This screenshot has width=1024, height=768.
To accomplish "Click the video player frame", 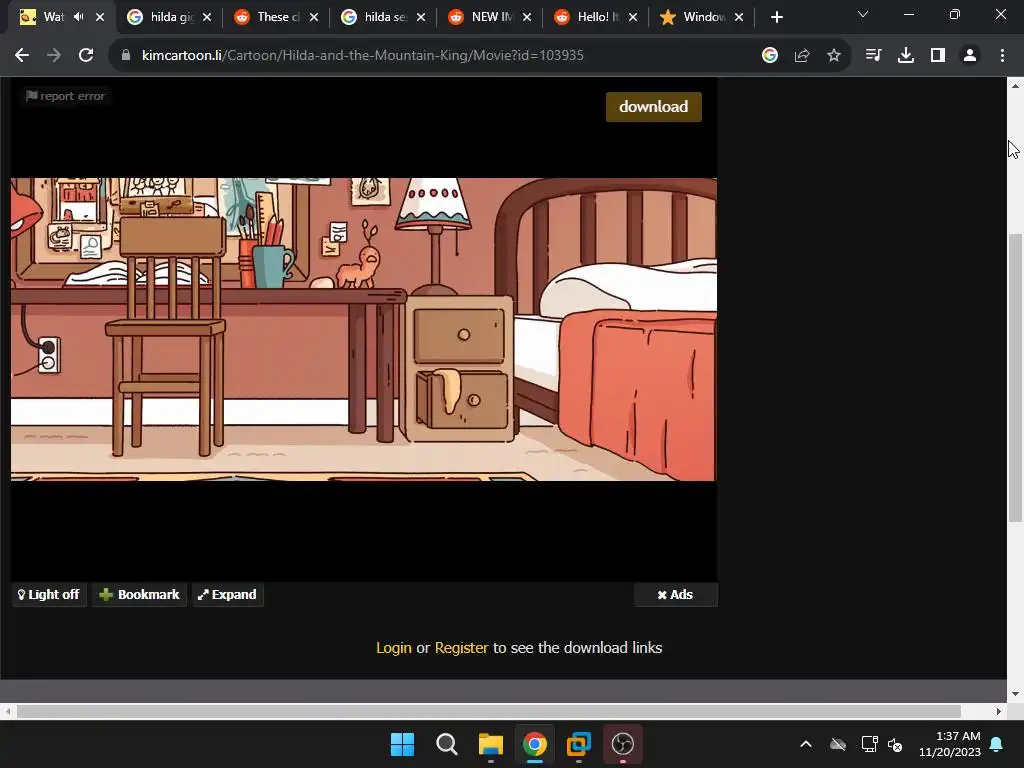I will pyautogui.click(x=364, y=329).
